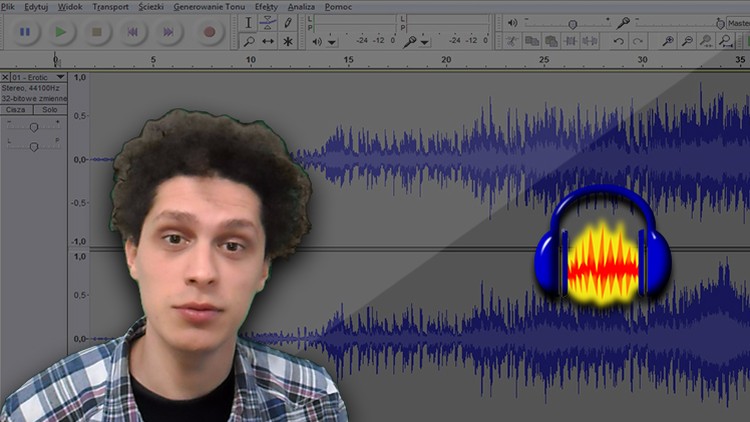Click the playback meter speaker icon

coord(317,42)
